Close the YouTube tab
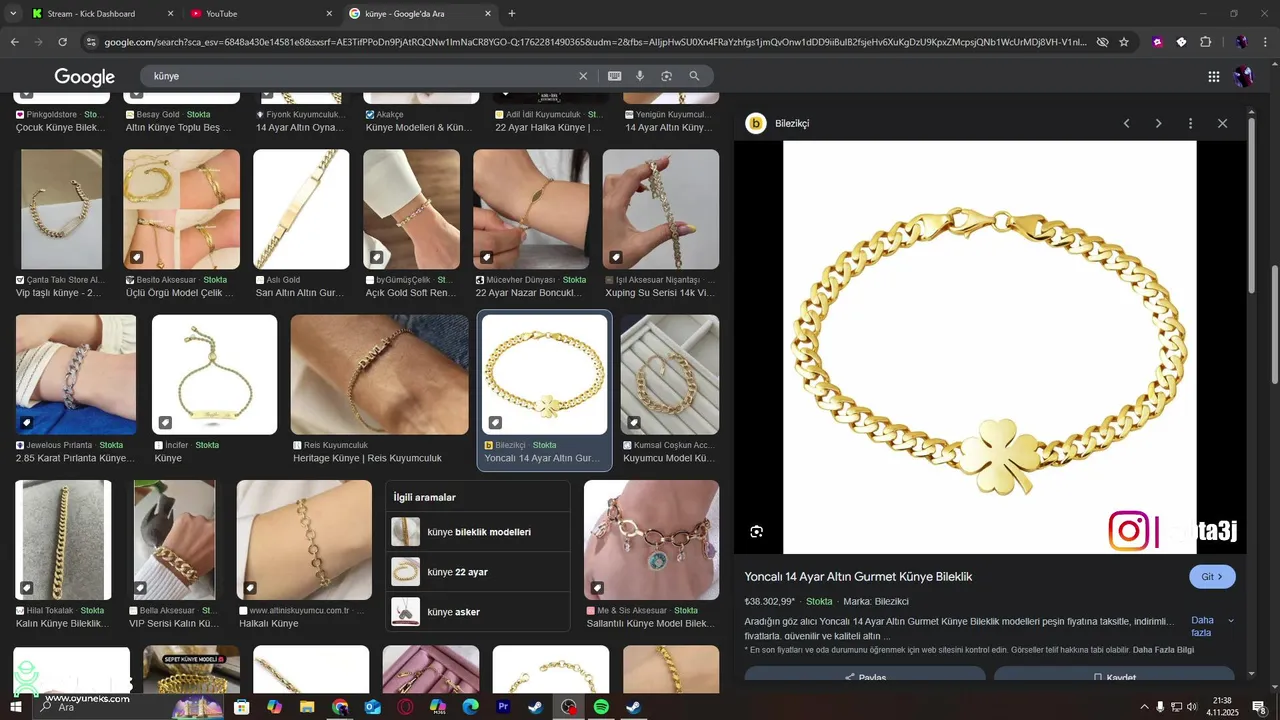Viewport: 1280px width, 720px height. (329, 14)
